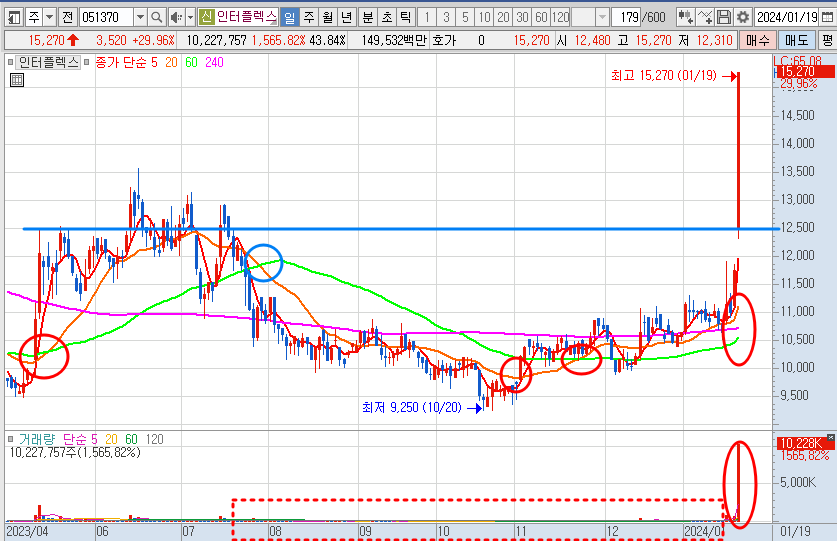Click the volume value 10,227,757 in the info bar
The image size is (837, 541).
[x=217, y=40]
